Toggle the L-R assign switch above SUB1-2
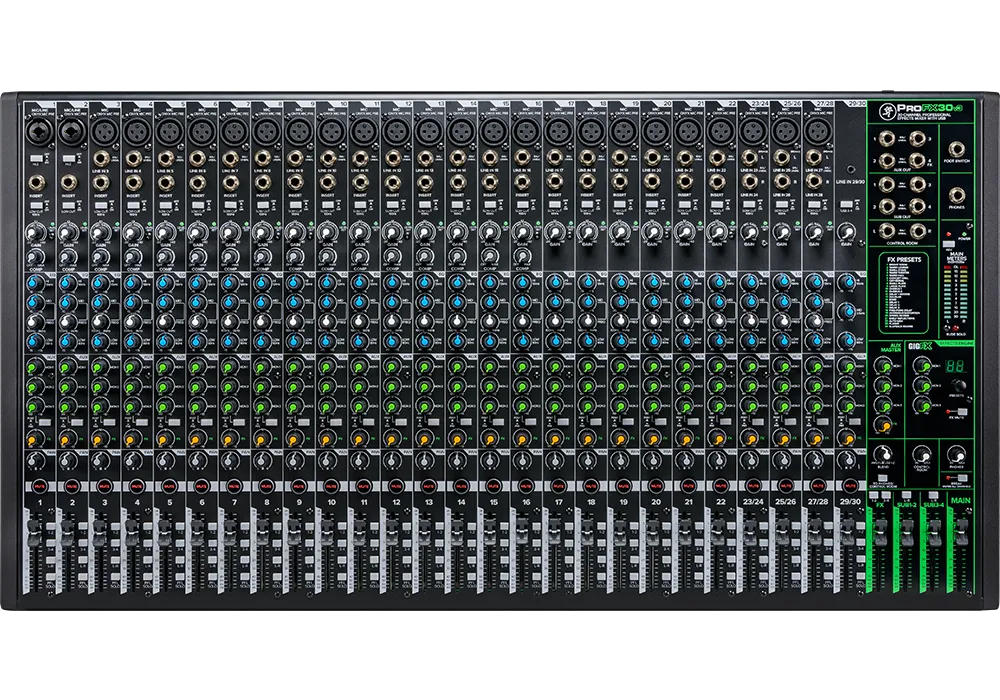1000x700 pixels. [906, 494]
